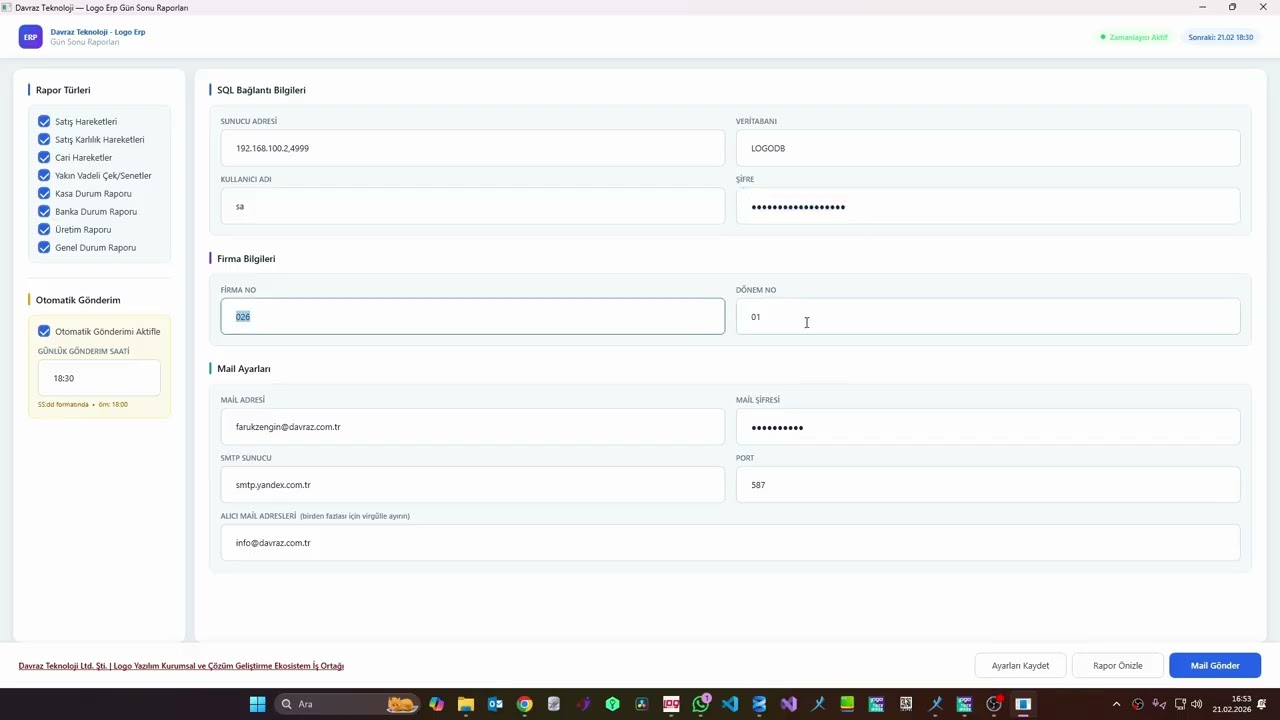Launch Outlook from the taskbar
This screenshot has width=1280, height=720.
click(x=495, y=704)
